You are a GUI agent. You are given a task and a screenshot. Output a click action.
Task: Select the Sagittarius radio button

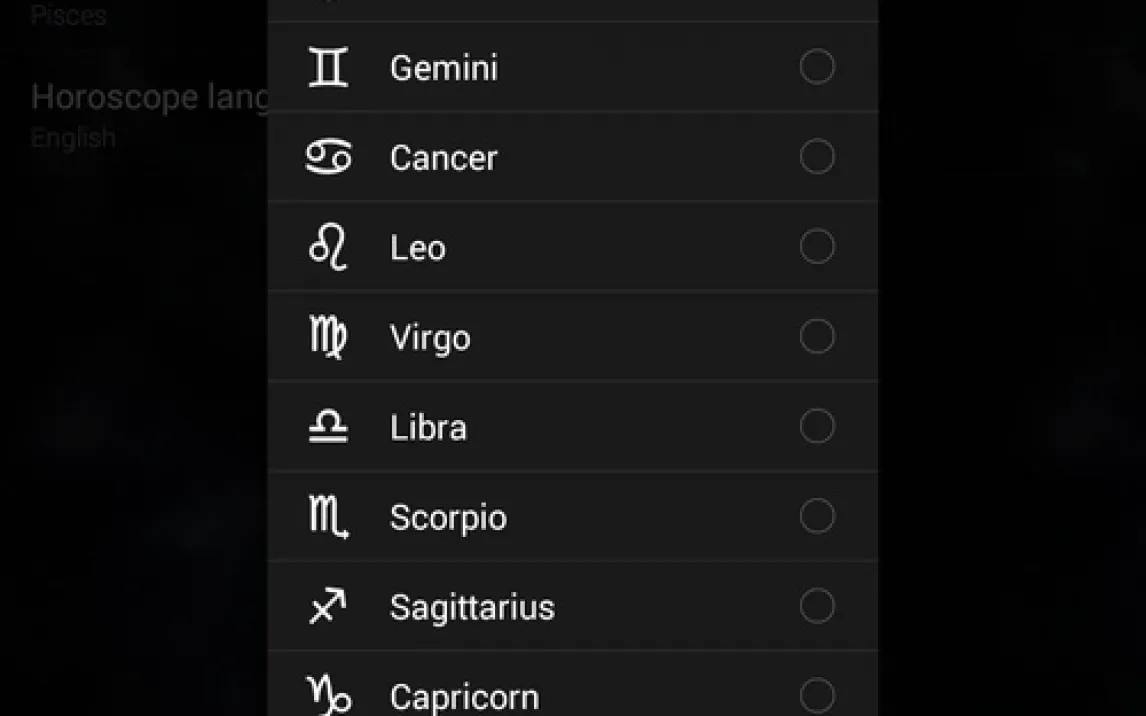click(x=817, y=606)
